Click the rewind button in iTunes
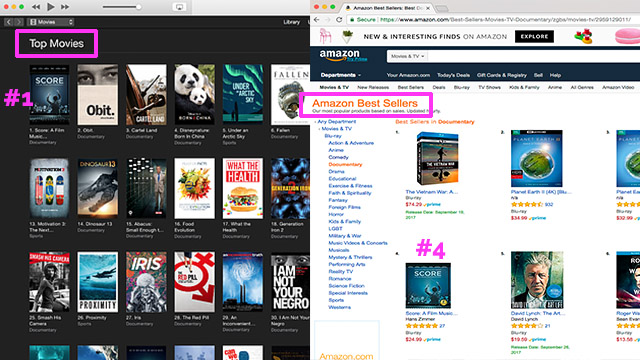 (x=36, y=7)
